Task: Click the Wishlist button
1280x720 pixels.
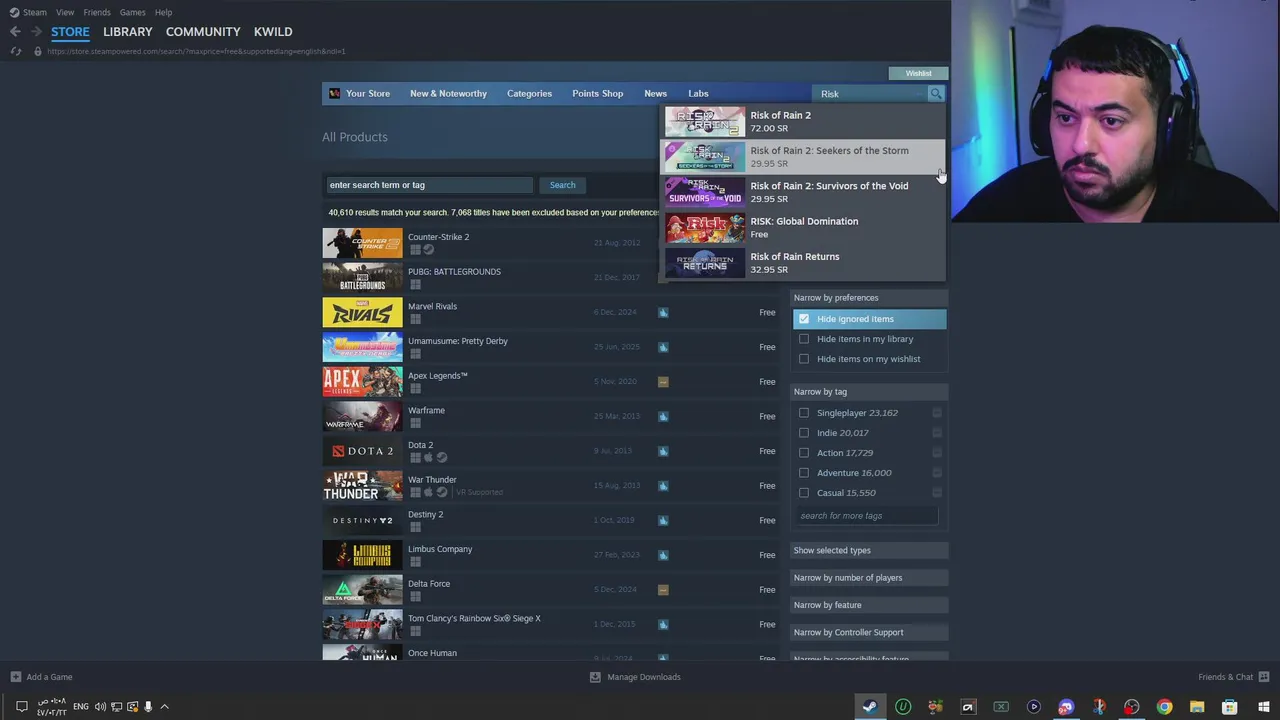Action: click(918, 73)
